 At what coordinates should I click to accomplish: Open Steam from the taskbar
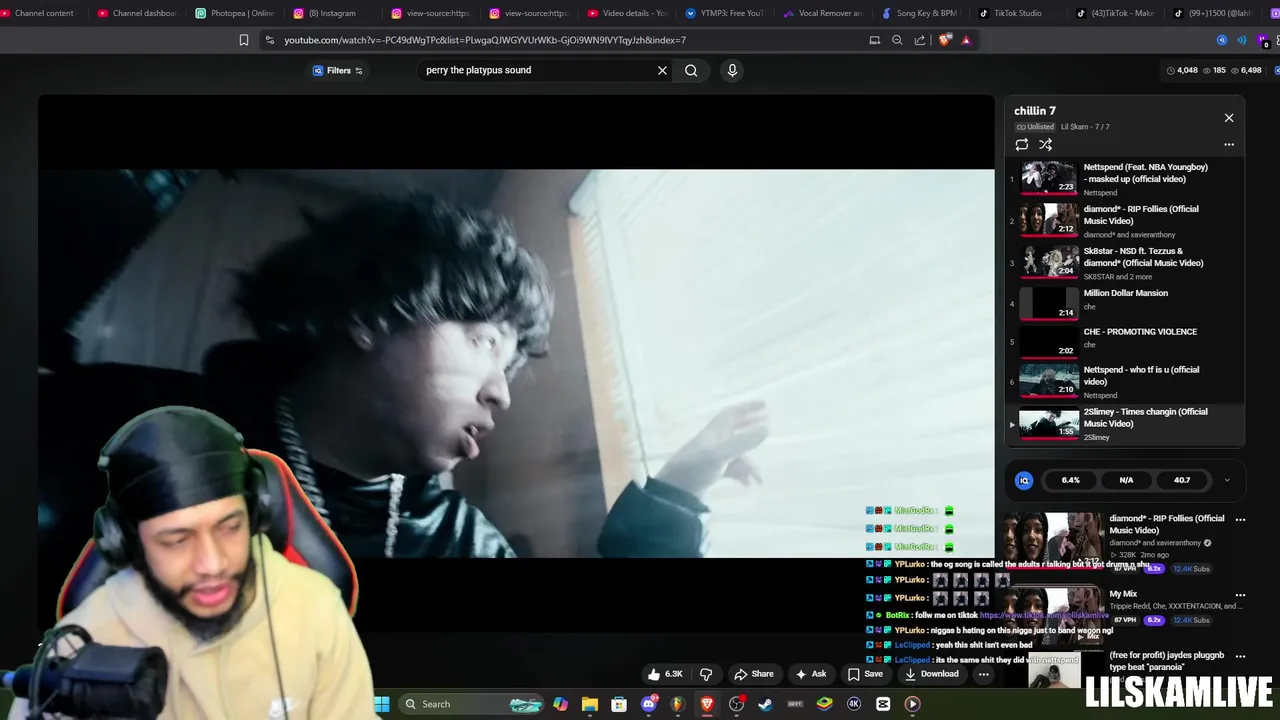(x=766, y=704)
